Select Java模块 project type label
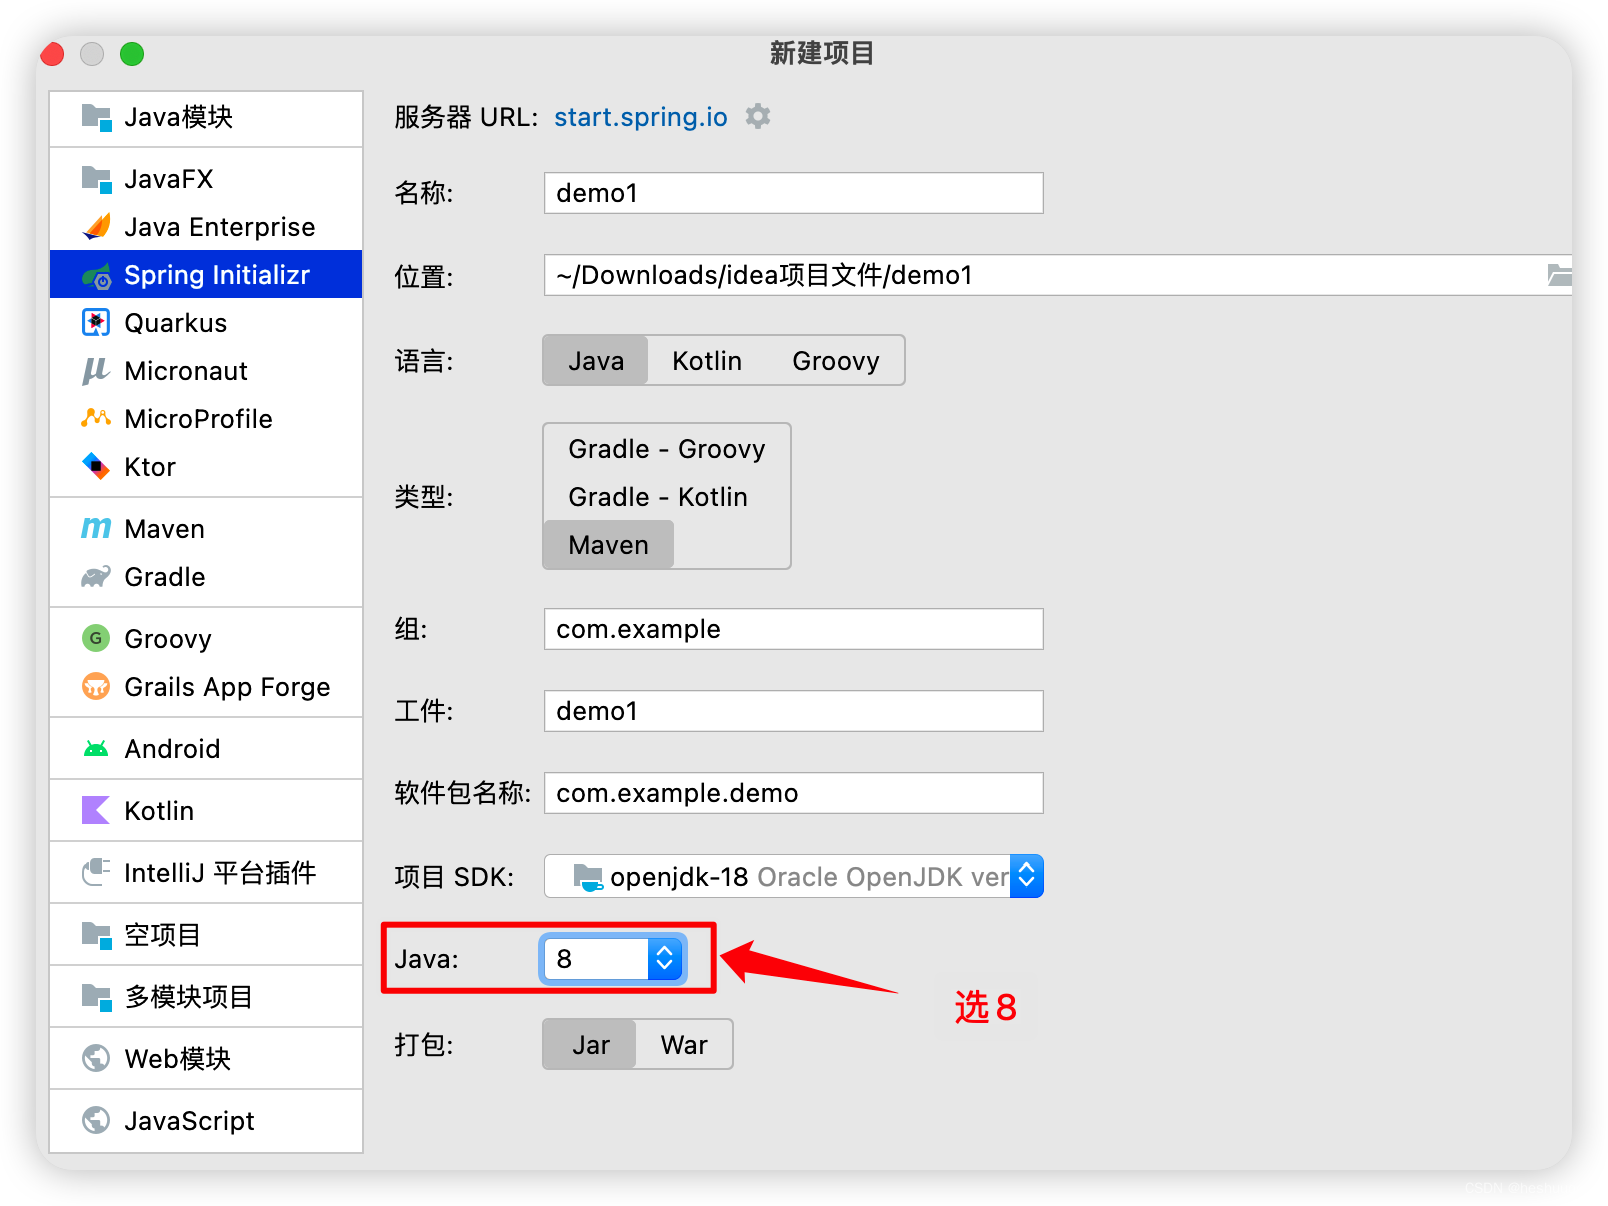 pyautogui.click(x=179, y=117)
